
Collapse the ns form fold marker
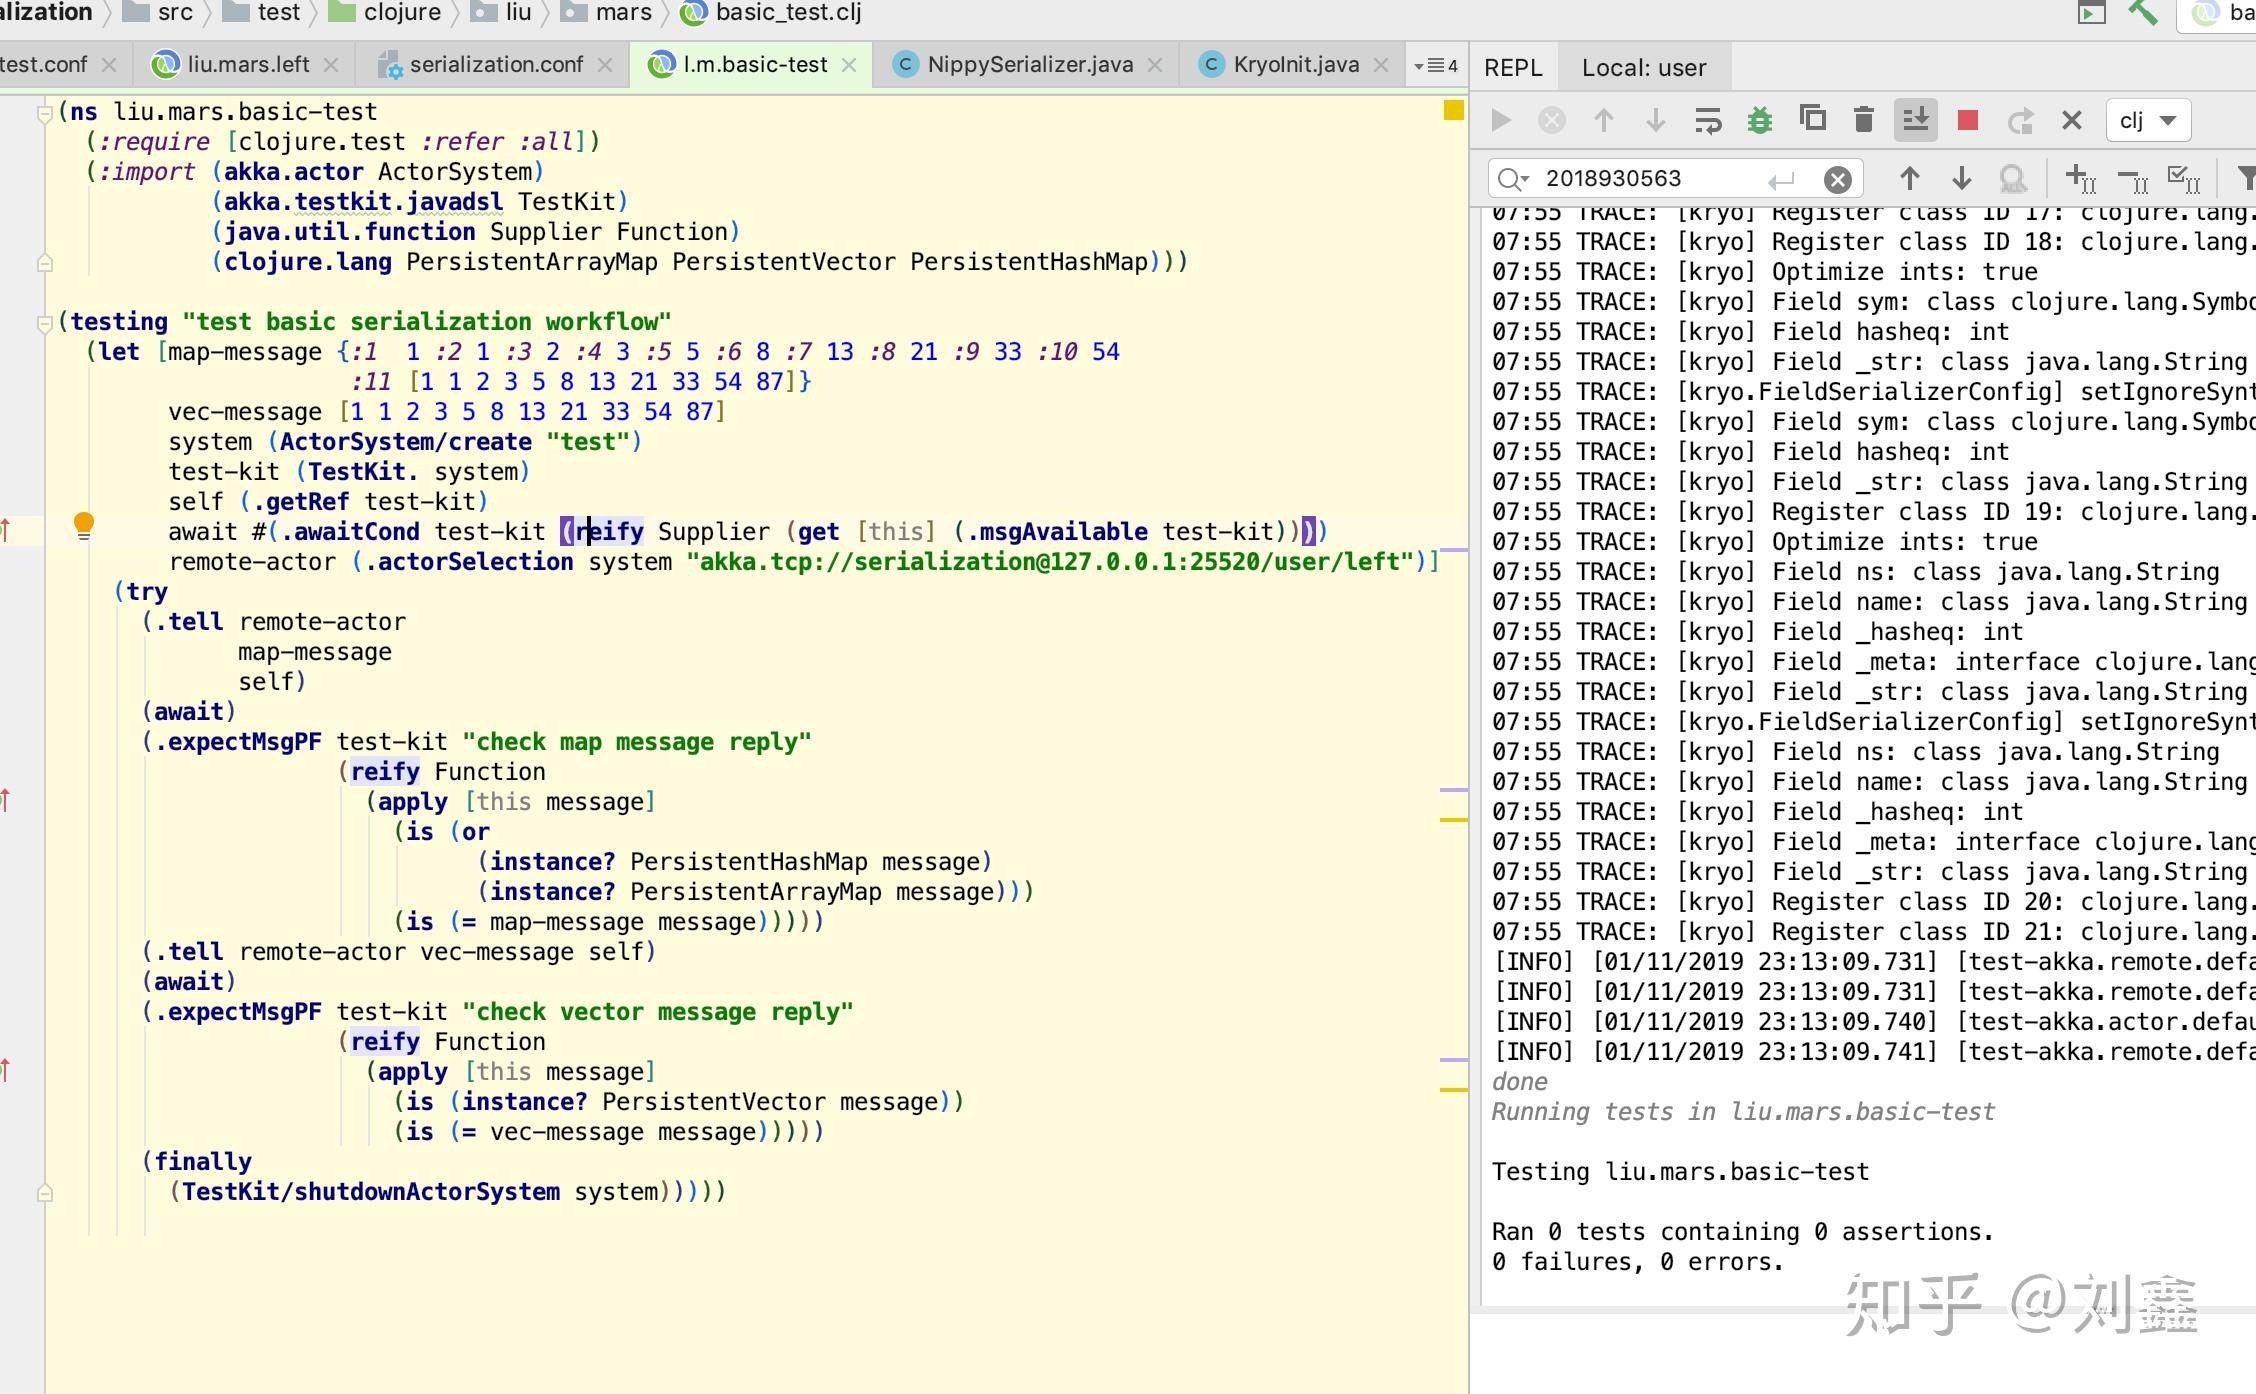[x=44, y=113]
